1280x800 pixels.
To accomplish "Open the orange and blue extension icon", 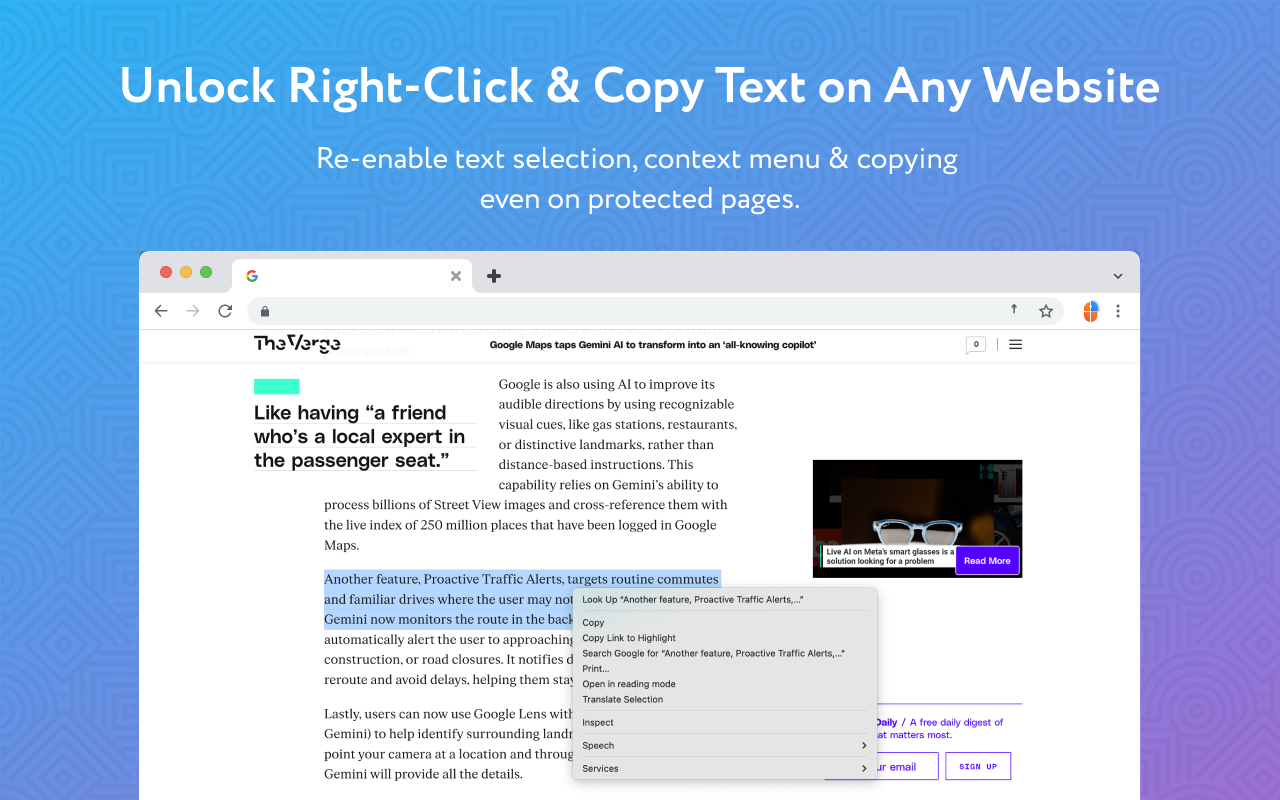I will (1091, 311).
